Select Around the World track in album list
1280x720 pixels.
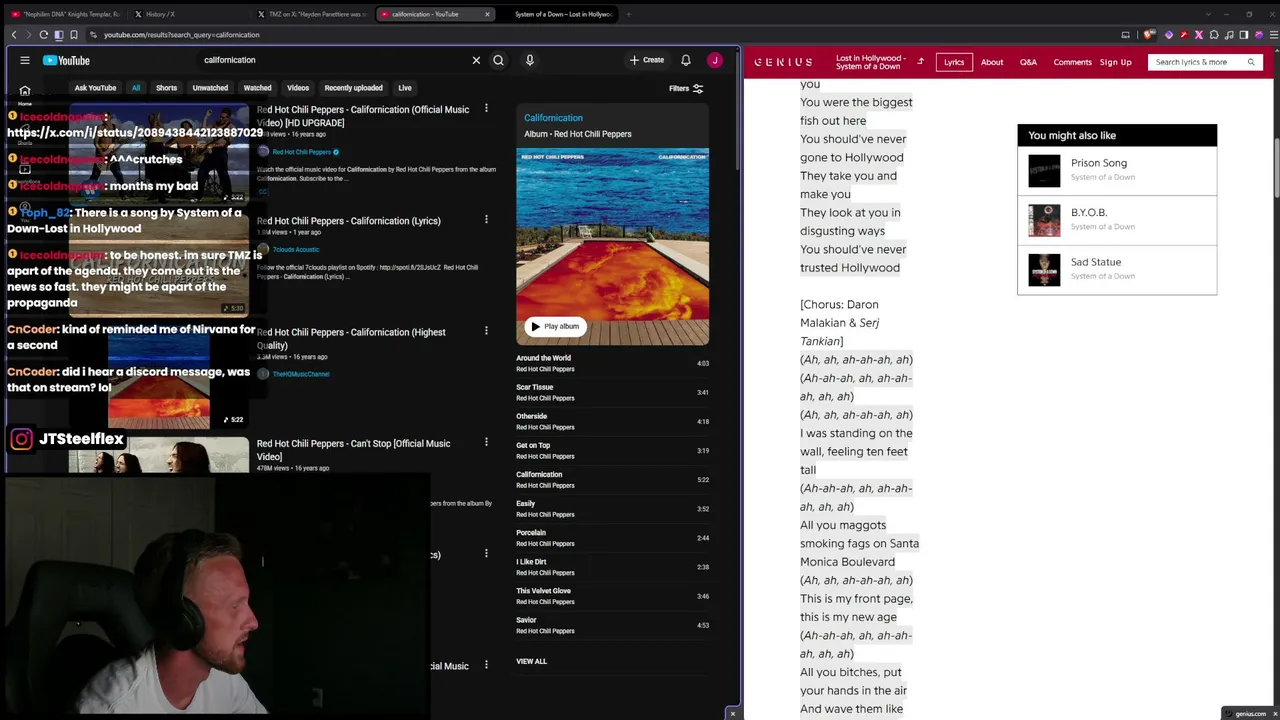tap(612, 363)
